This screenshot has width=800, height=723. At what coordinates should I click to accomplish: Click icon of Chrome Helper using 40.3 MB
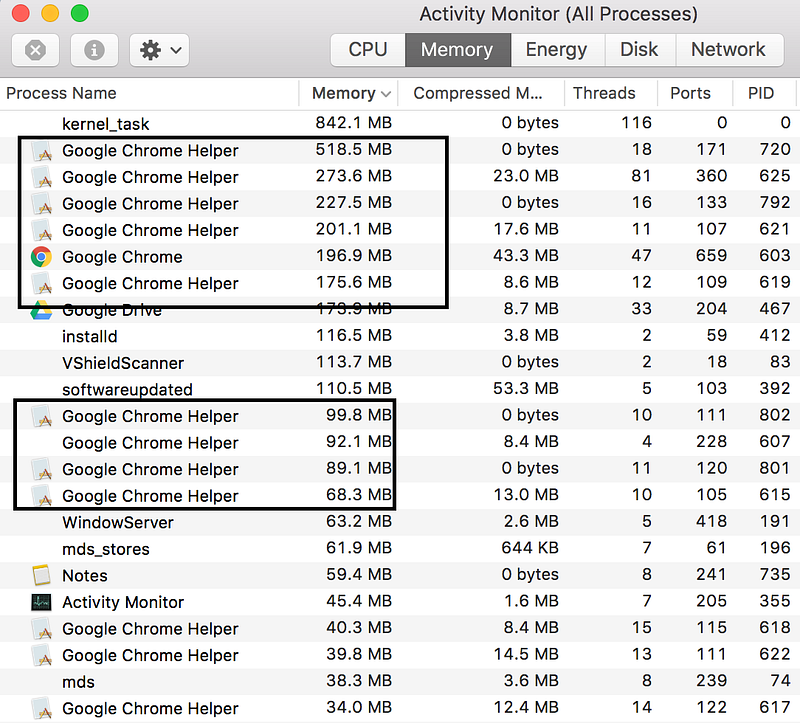(x=41, y=629)
